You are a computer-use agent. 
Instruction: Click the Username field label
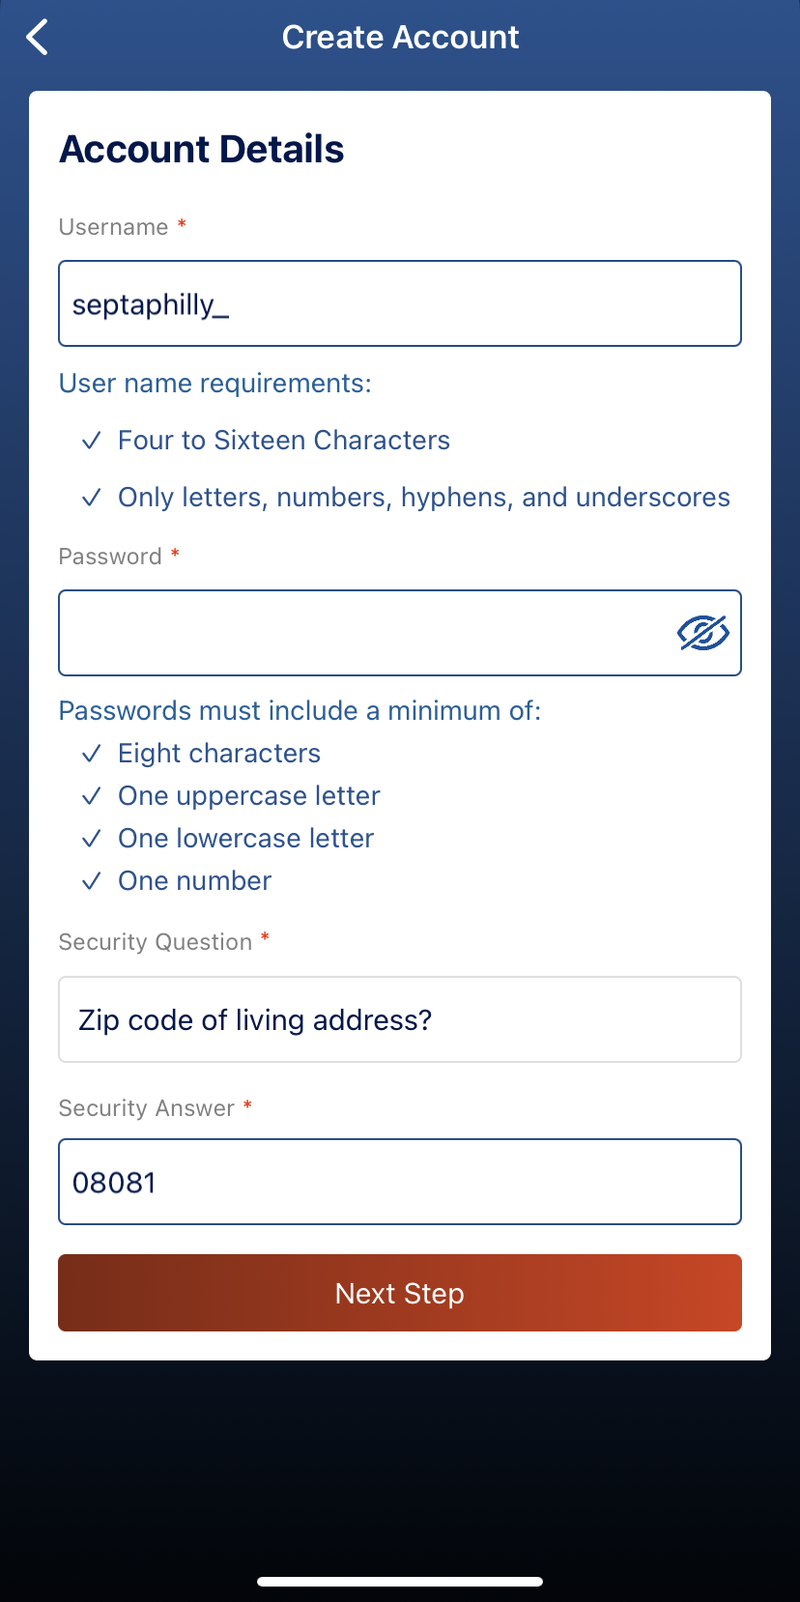[113, 227]
